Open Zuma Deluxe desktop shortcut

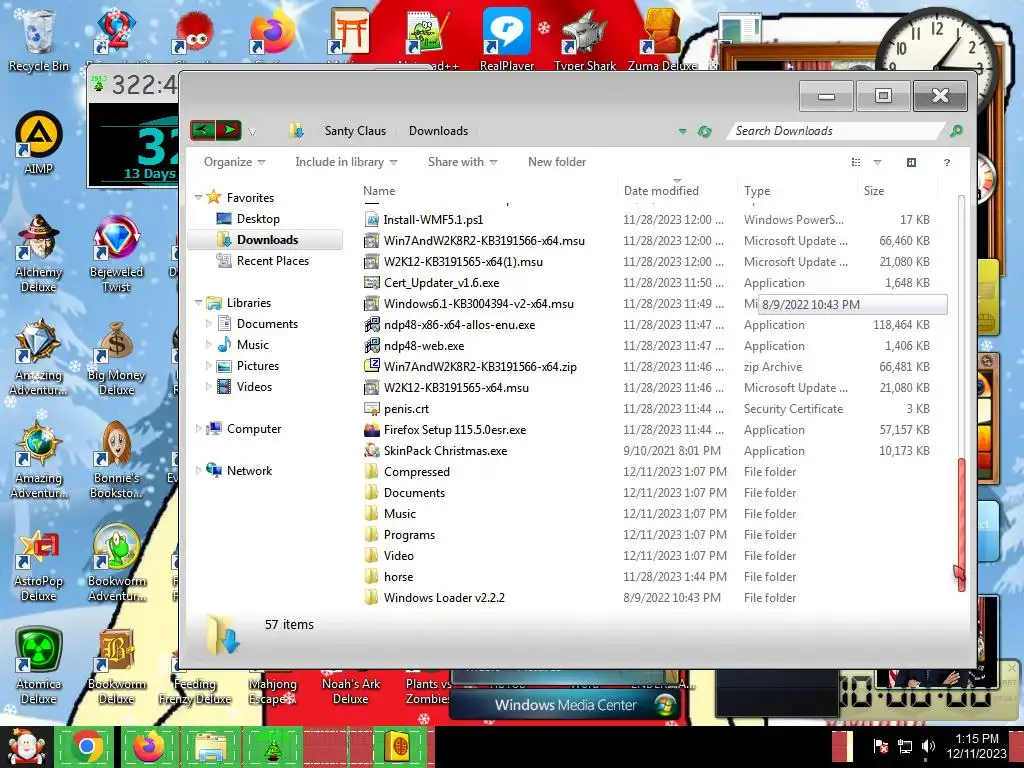click(x=662, y=38)
